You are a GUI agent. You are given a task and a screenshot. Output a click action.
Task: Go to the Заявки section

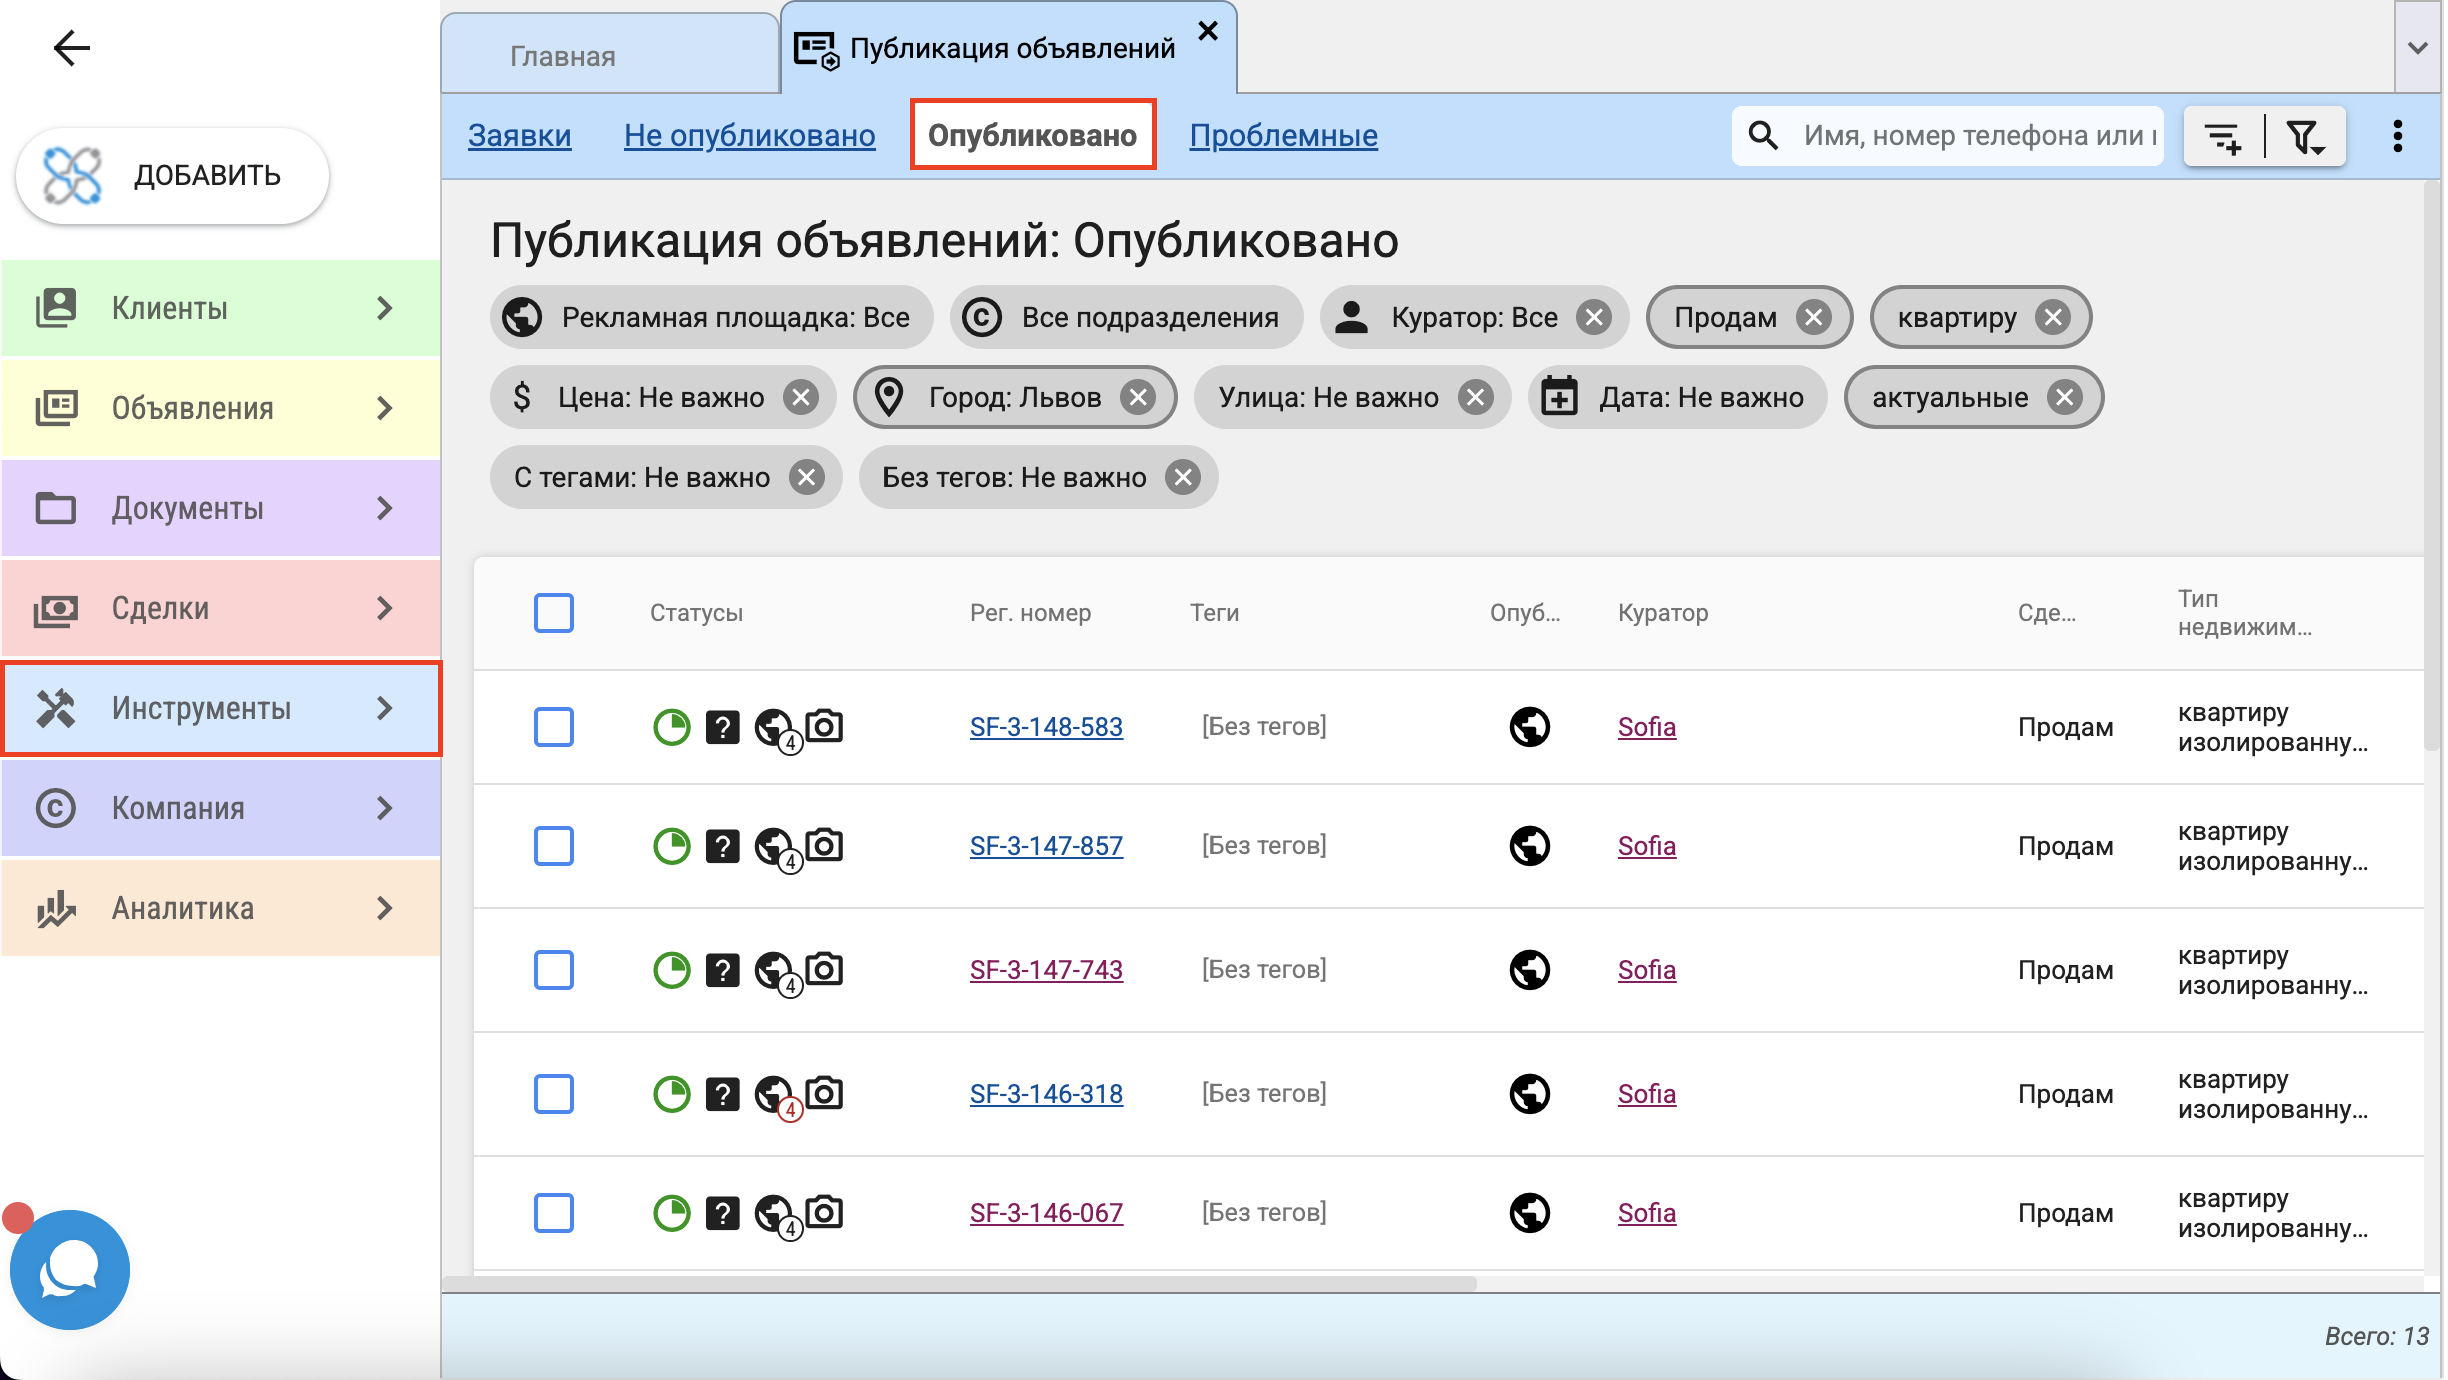pyautogui.click(x=519, y=135)
